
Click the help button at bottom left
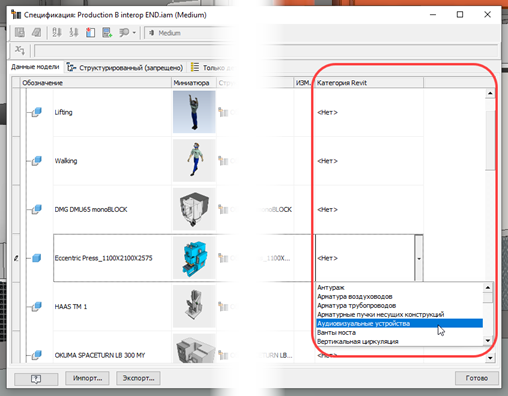[x=36, y=379]
